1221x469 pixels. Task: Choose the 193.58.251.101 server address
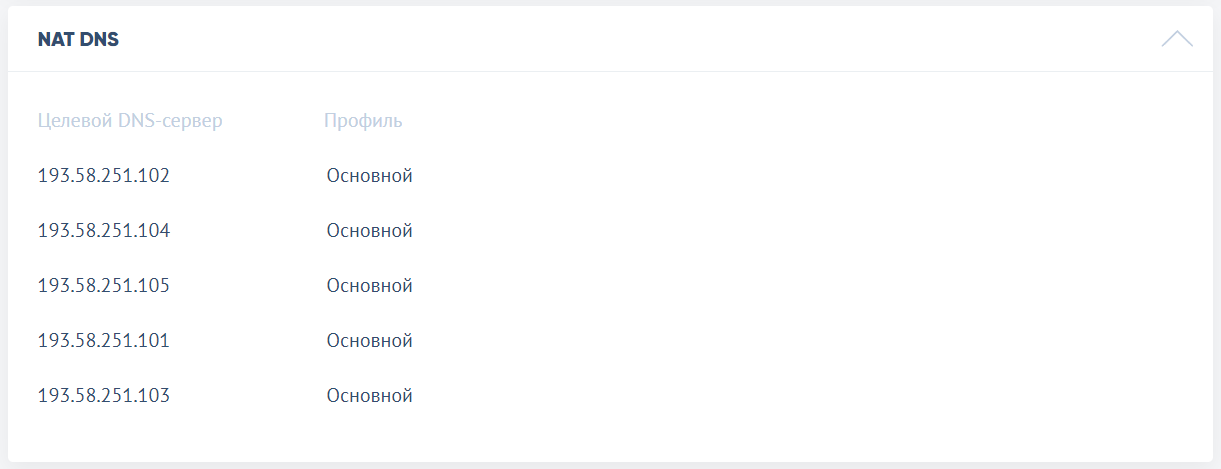[x=104, y=341]
